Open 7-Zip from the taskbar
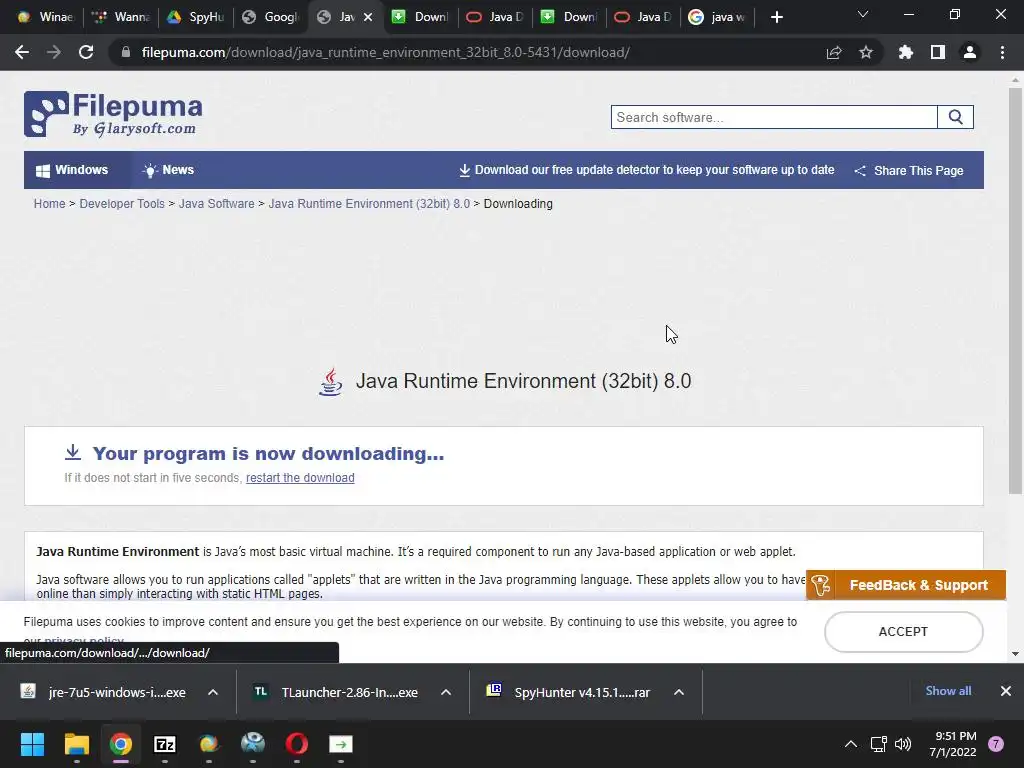Image resolution: width=1024 pixels, height=768 pixels. pos(165,744)
